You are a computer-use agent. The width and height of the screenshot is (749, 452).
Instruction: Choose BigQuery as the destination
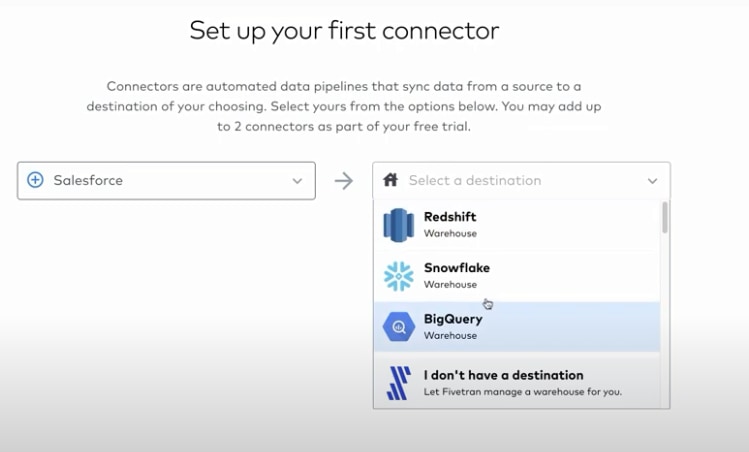(517, 327)
